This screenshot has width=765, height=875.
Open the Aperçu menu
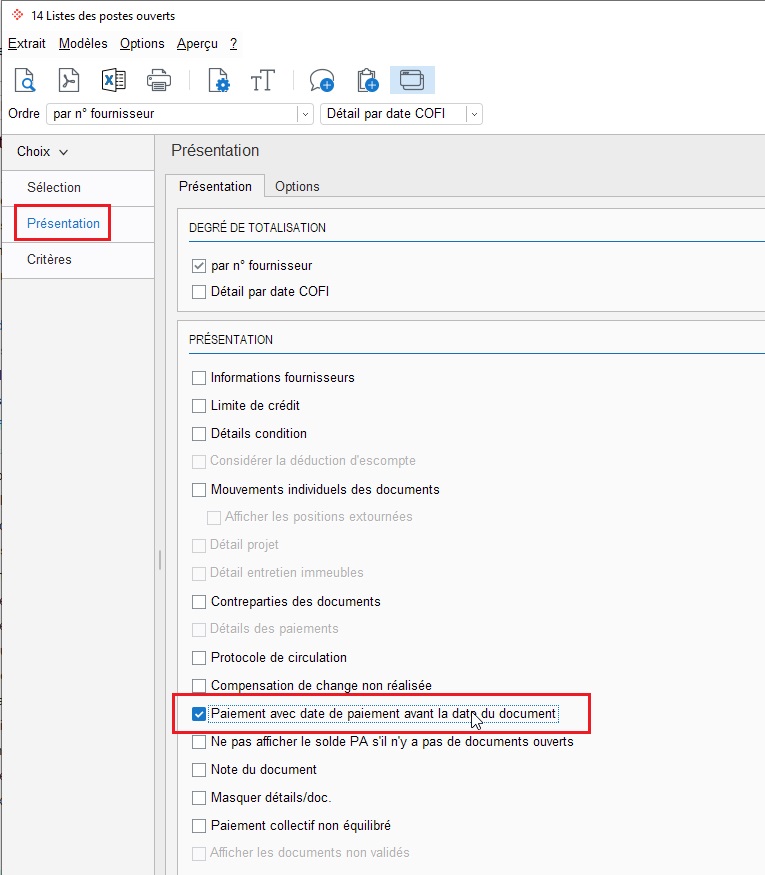[x=198, y=44]
